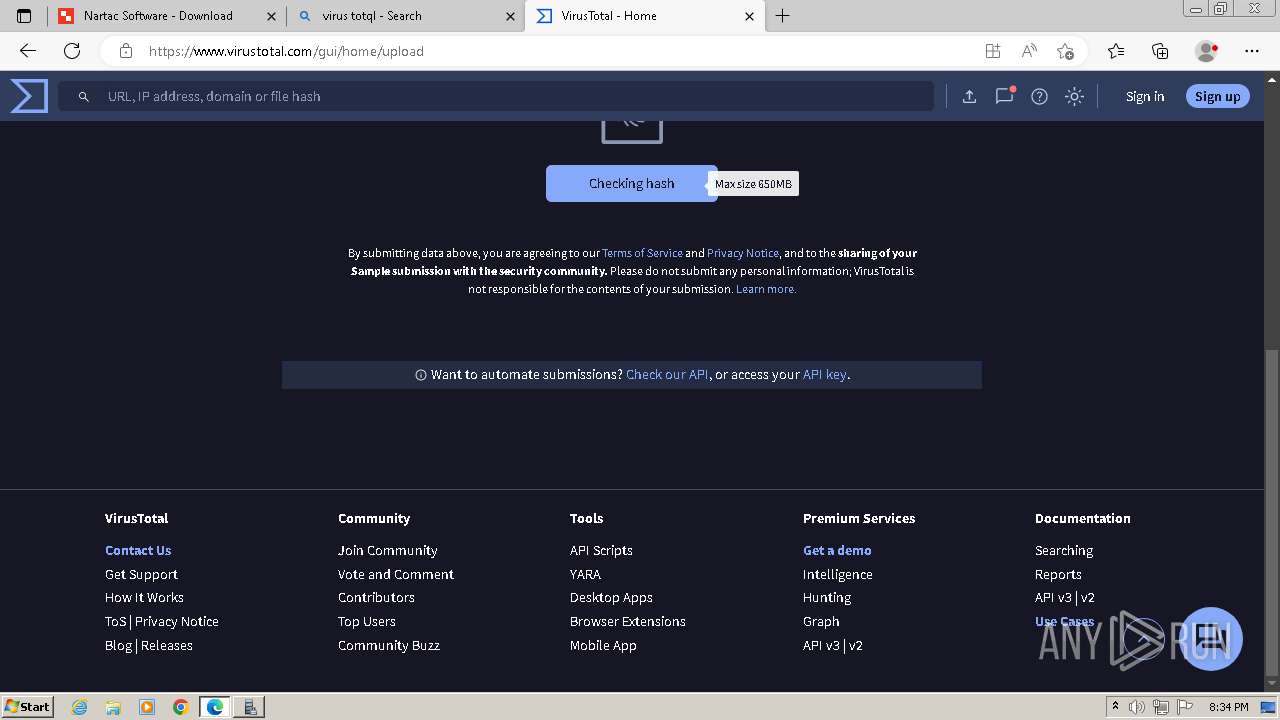Open the Get Support footer link
Image resolution: width=1280 pixels, height=720 pixels.
(141, 575)
